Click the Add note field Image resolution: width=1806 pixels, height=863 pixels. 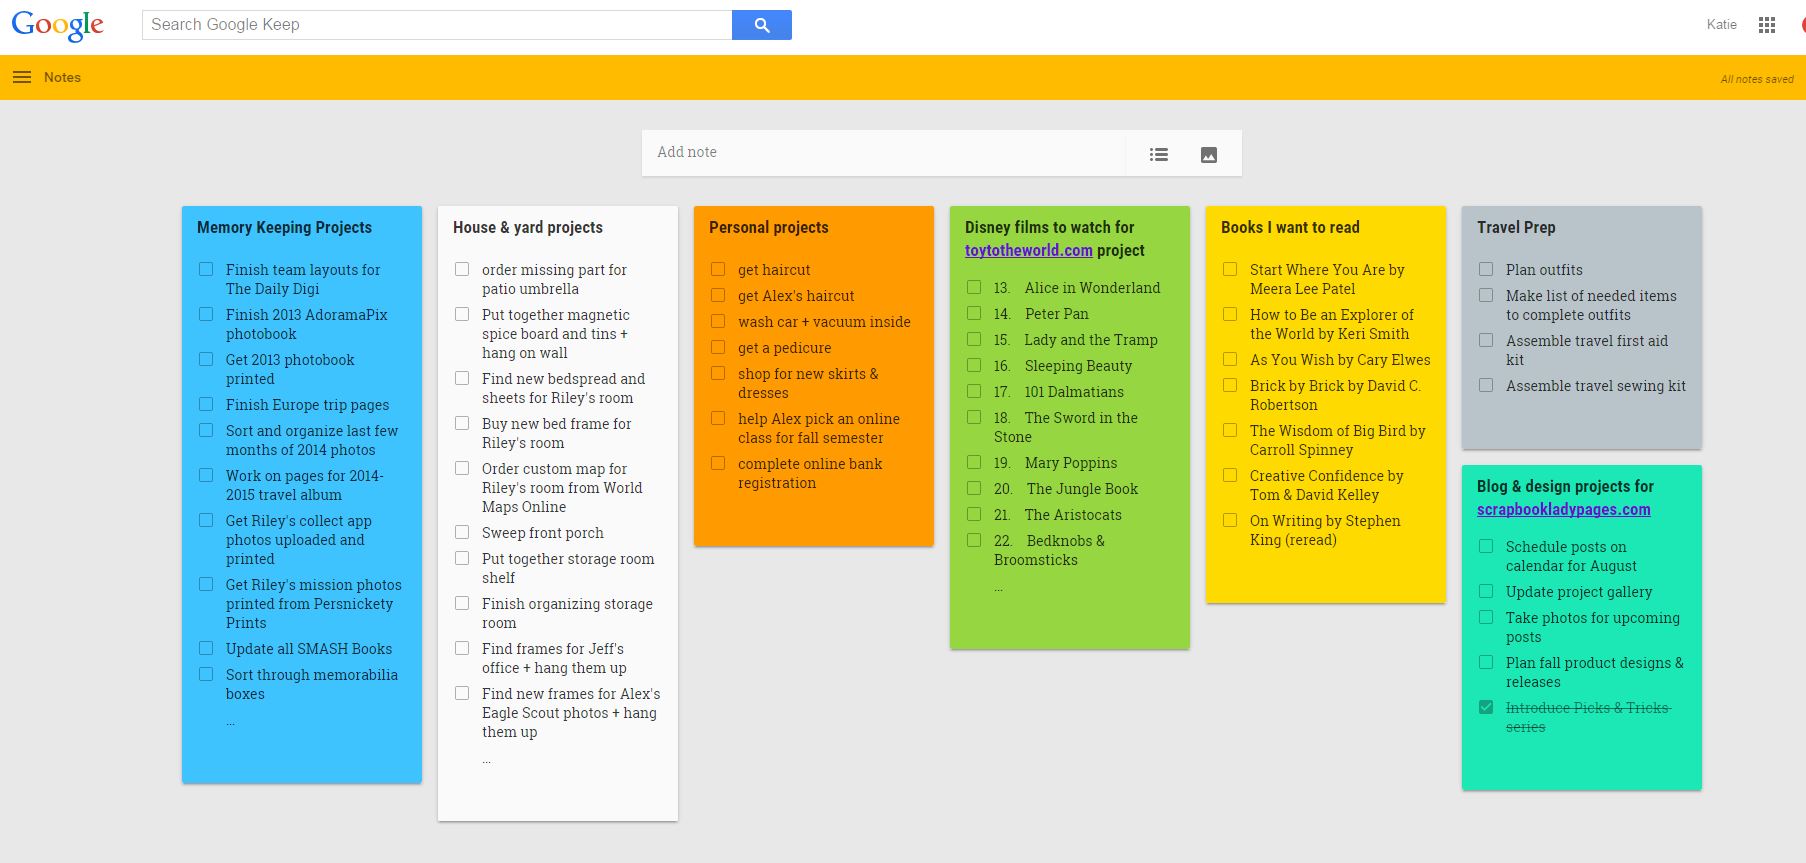[x=883, y=153]
